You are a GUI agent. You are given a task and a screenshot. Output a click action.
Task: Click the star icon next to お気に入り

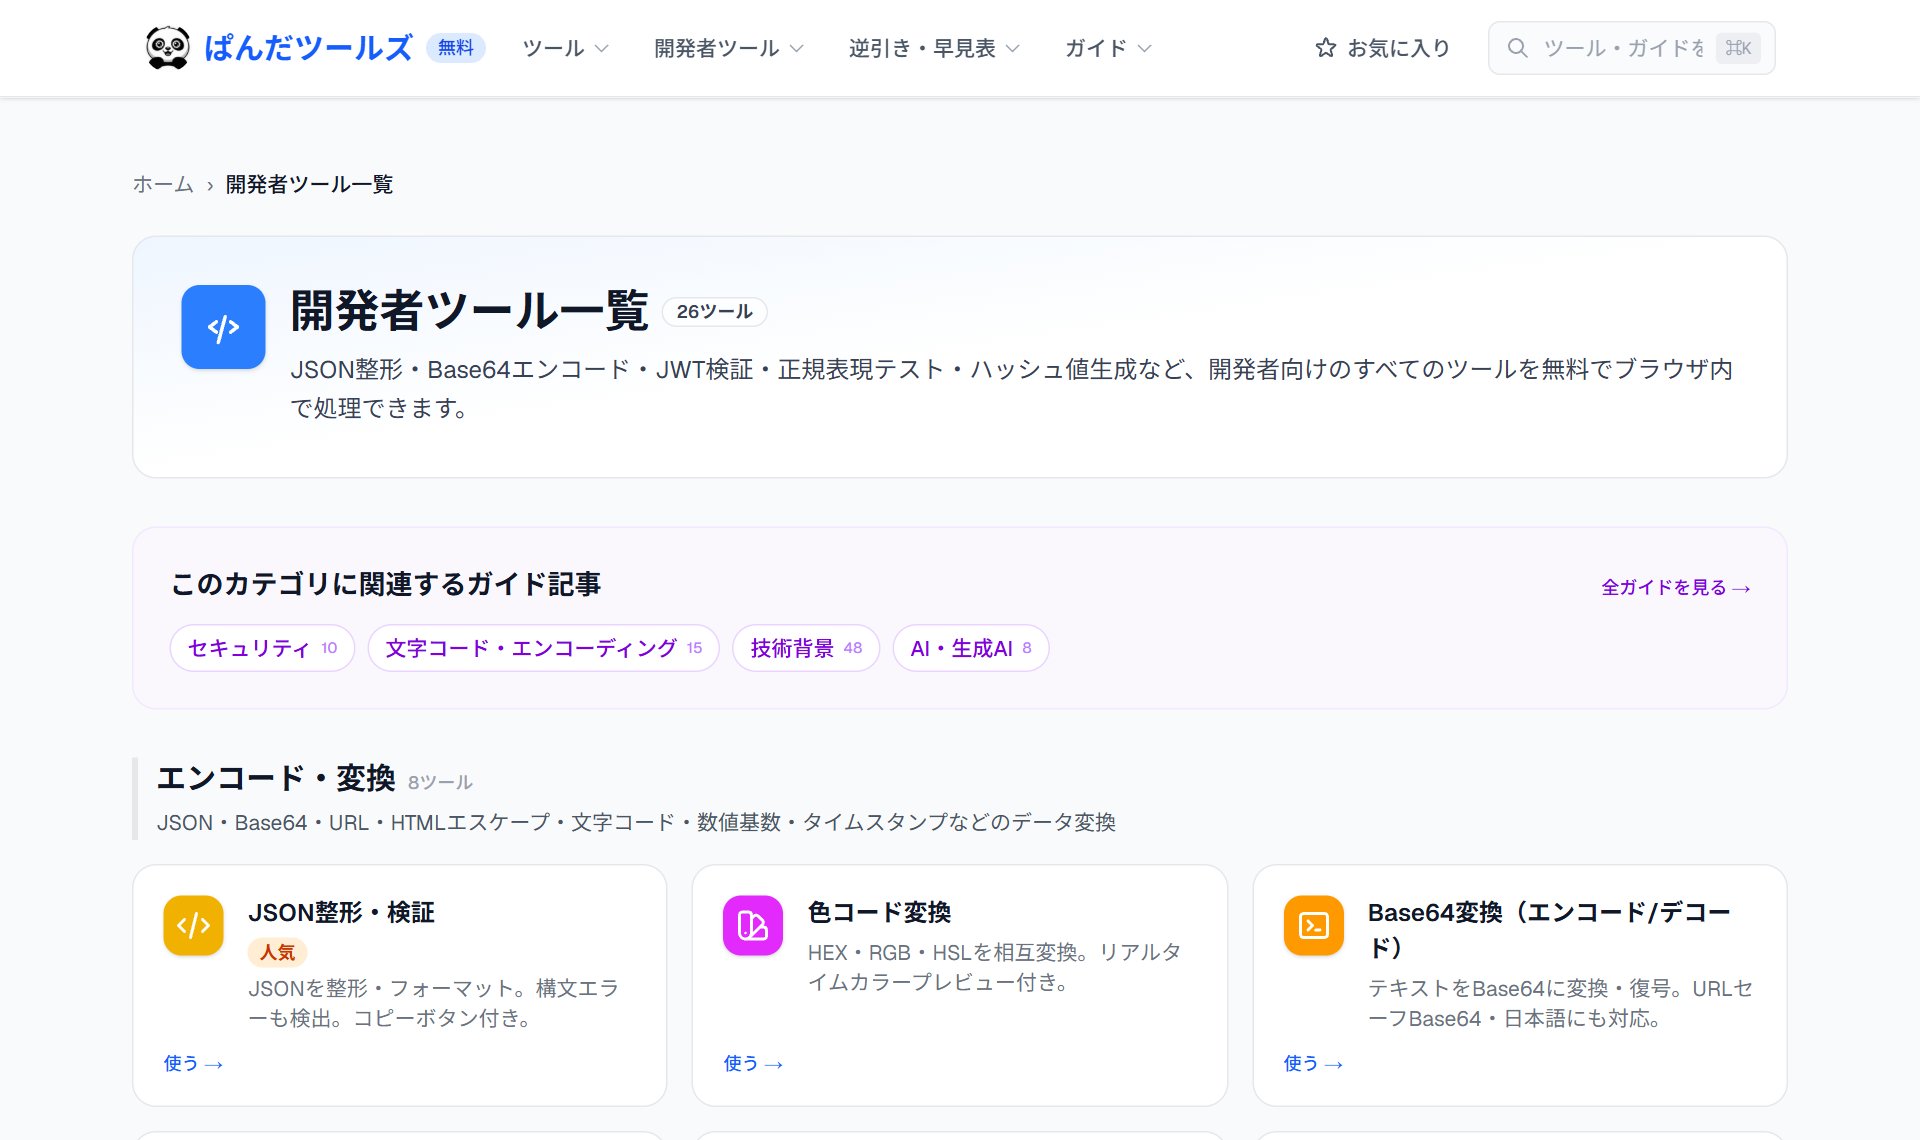pos(1326,48)
